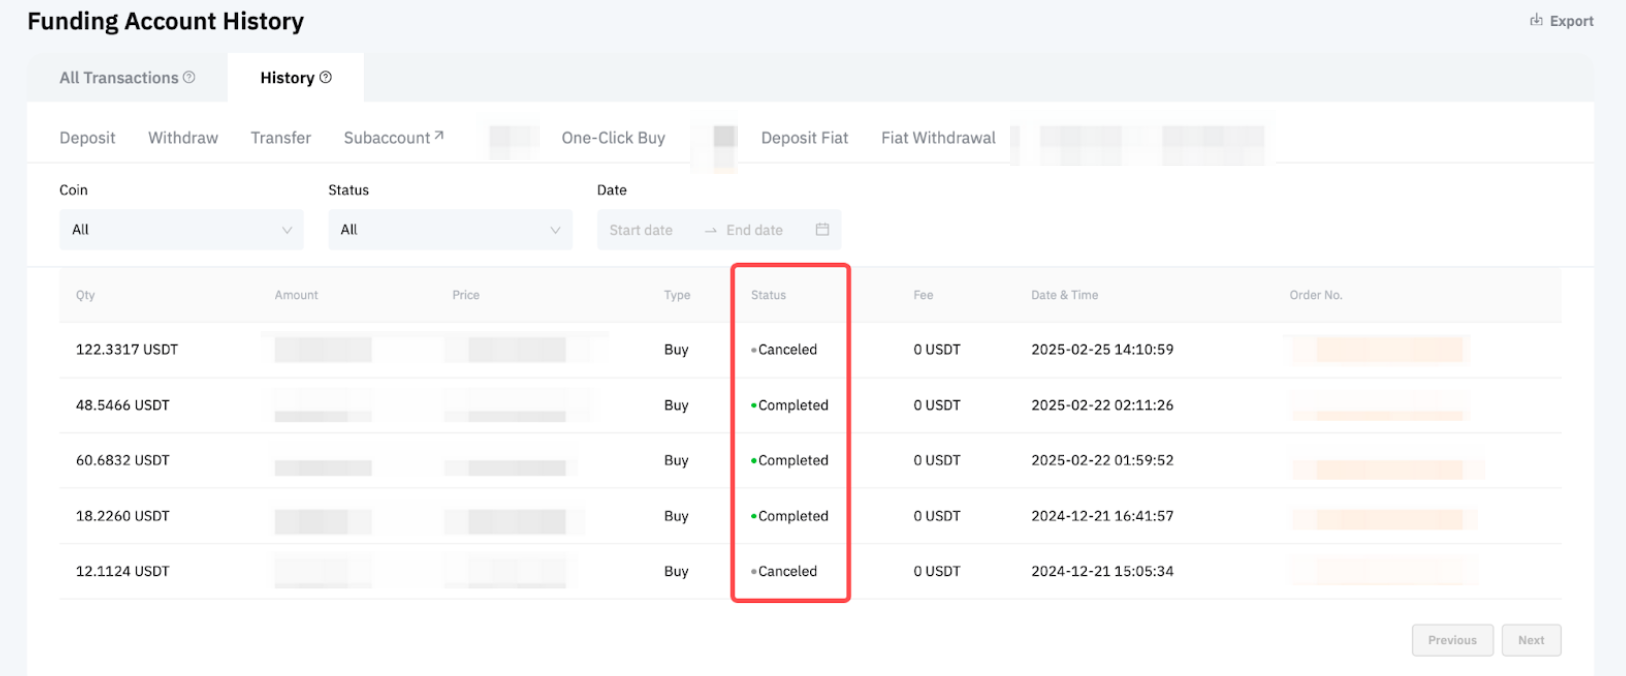Click help icon next to History tab
This screenshot has height=676, width=1626.
(325, 77)
